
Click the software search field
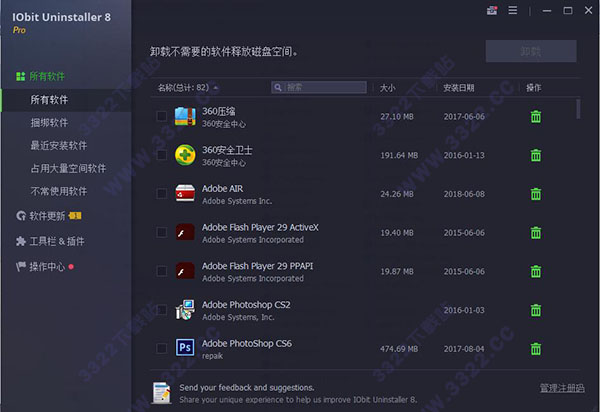[319, 88]
